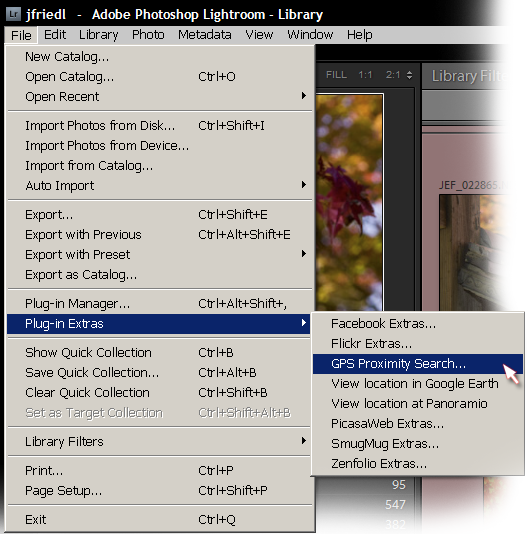527x534 pixels.
Task: Expand the Export with Preset submenu arrow
Action: (x=304, y=254)
